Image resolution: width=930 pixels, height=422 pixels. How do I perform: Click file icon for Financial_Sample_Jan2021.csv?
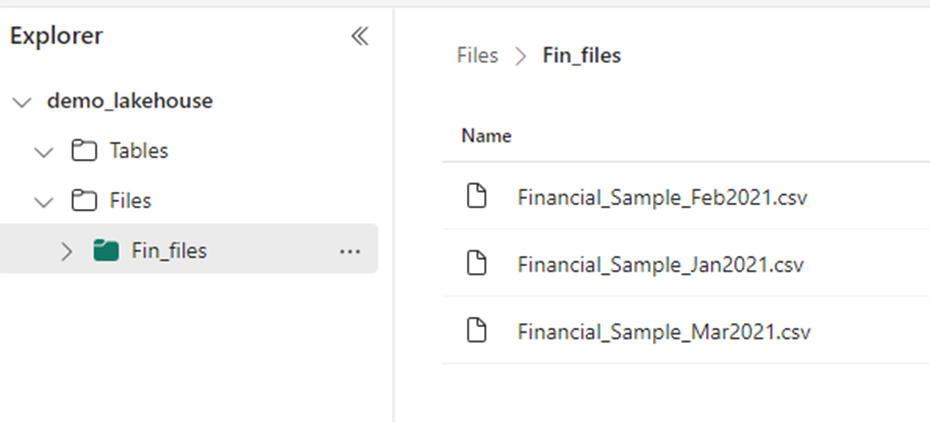click(x=476, y=263)
